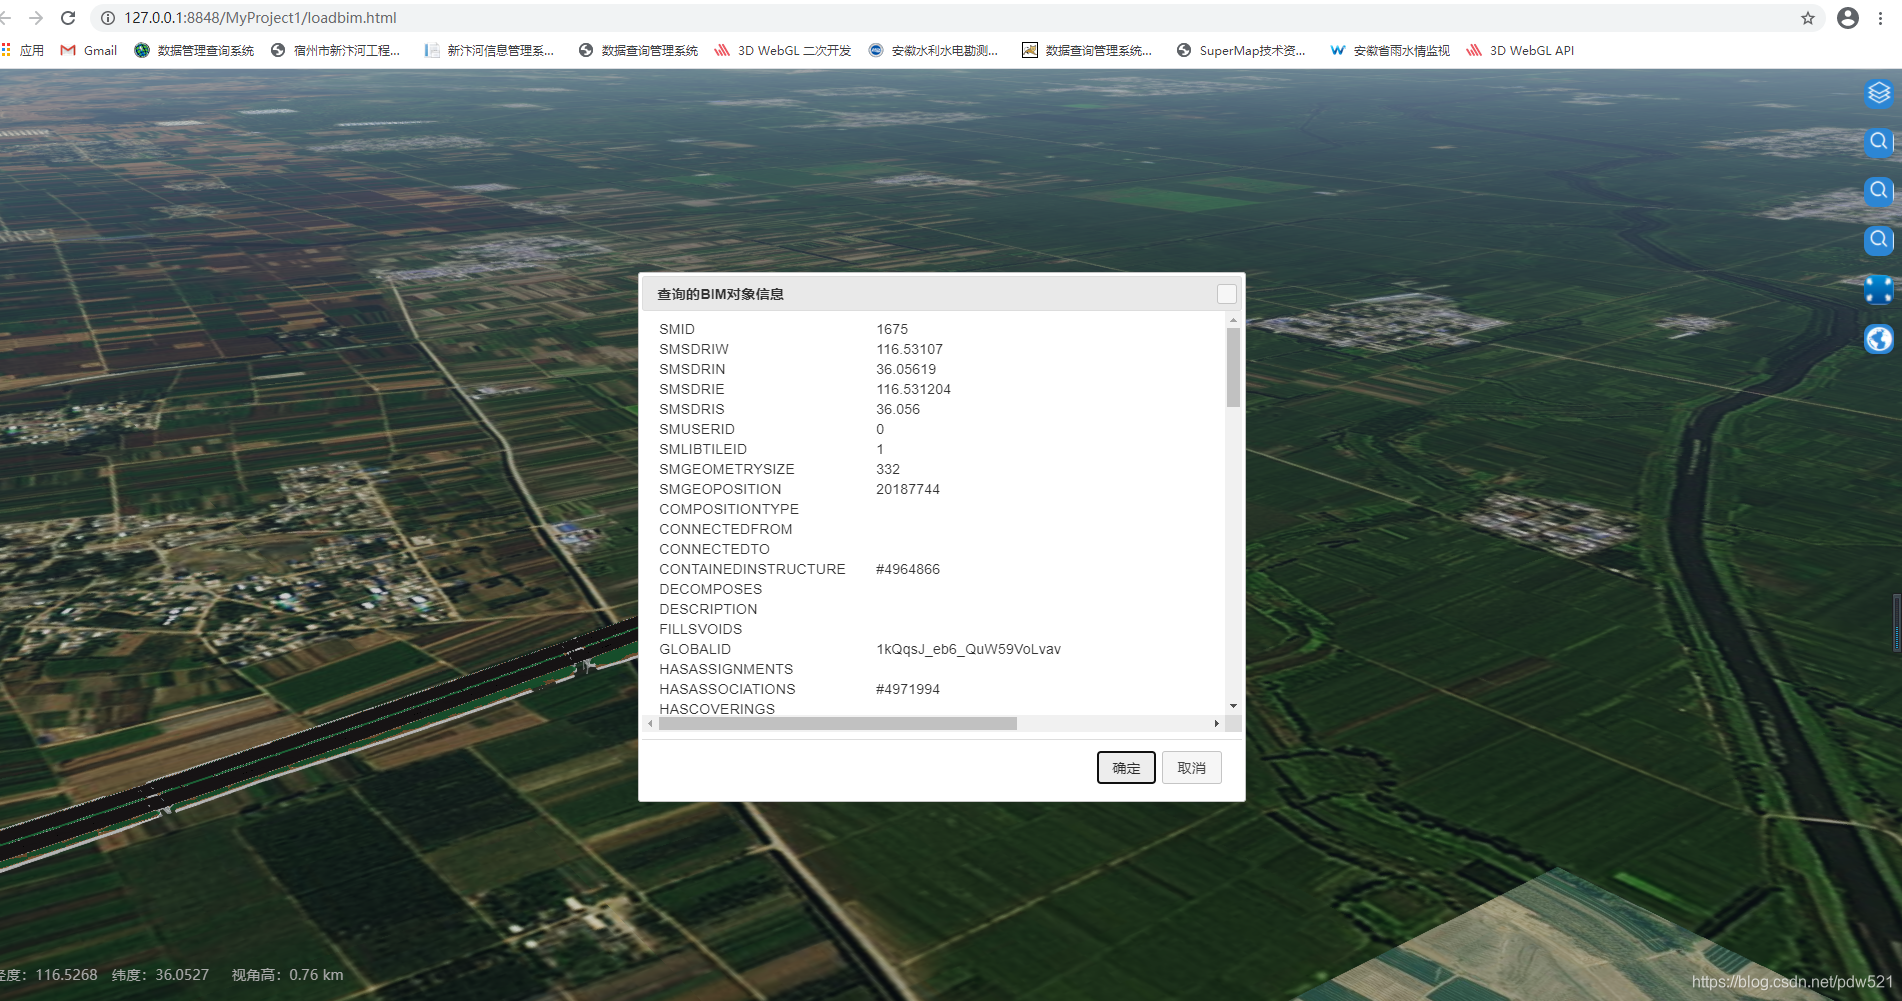Select the SMSDRIE value 116.531204
1902x1001 pixels.
[913, 389]
